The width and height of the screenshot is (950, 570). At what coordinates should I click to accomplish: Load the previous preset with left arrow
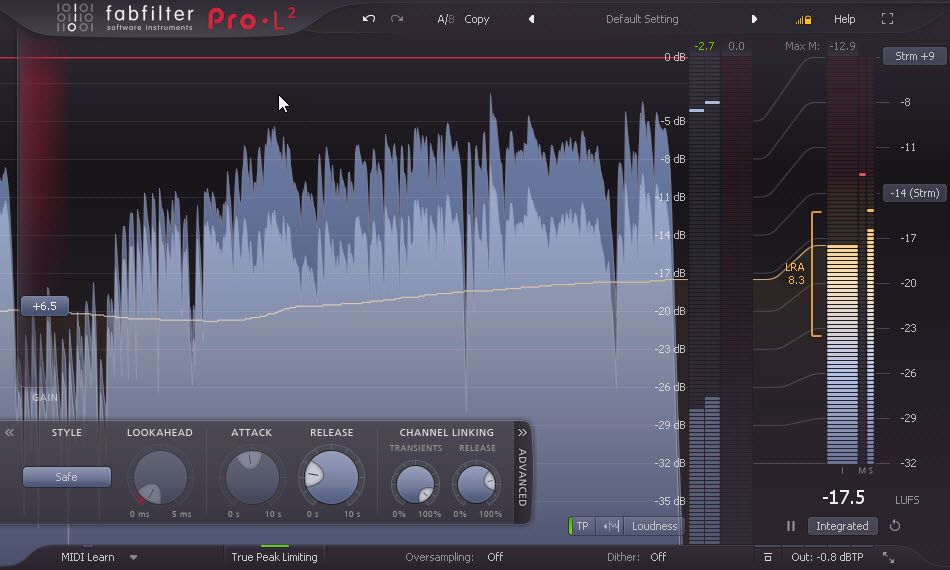pyautogui.click(x=531, y=19)
